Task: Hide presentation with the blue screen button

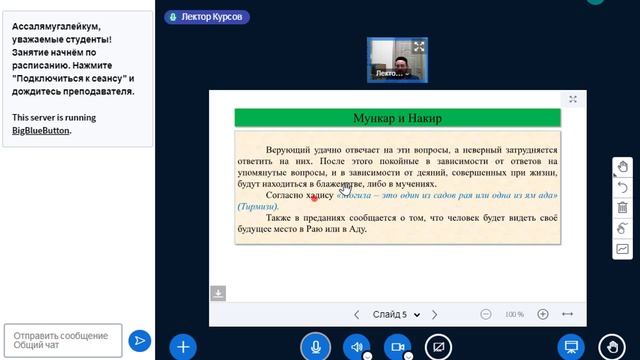Action: [x=571, y=347]
